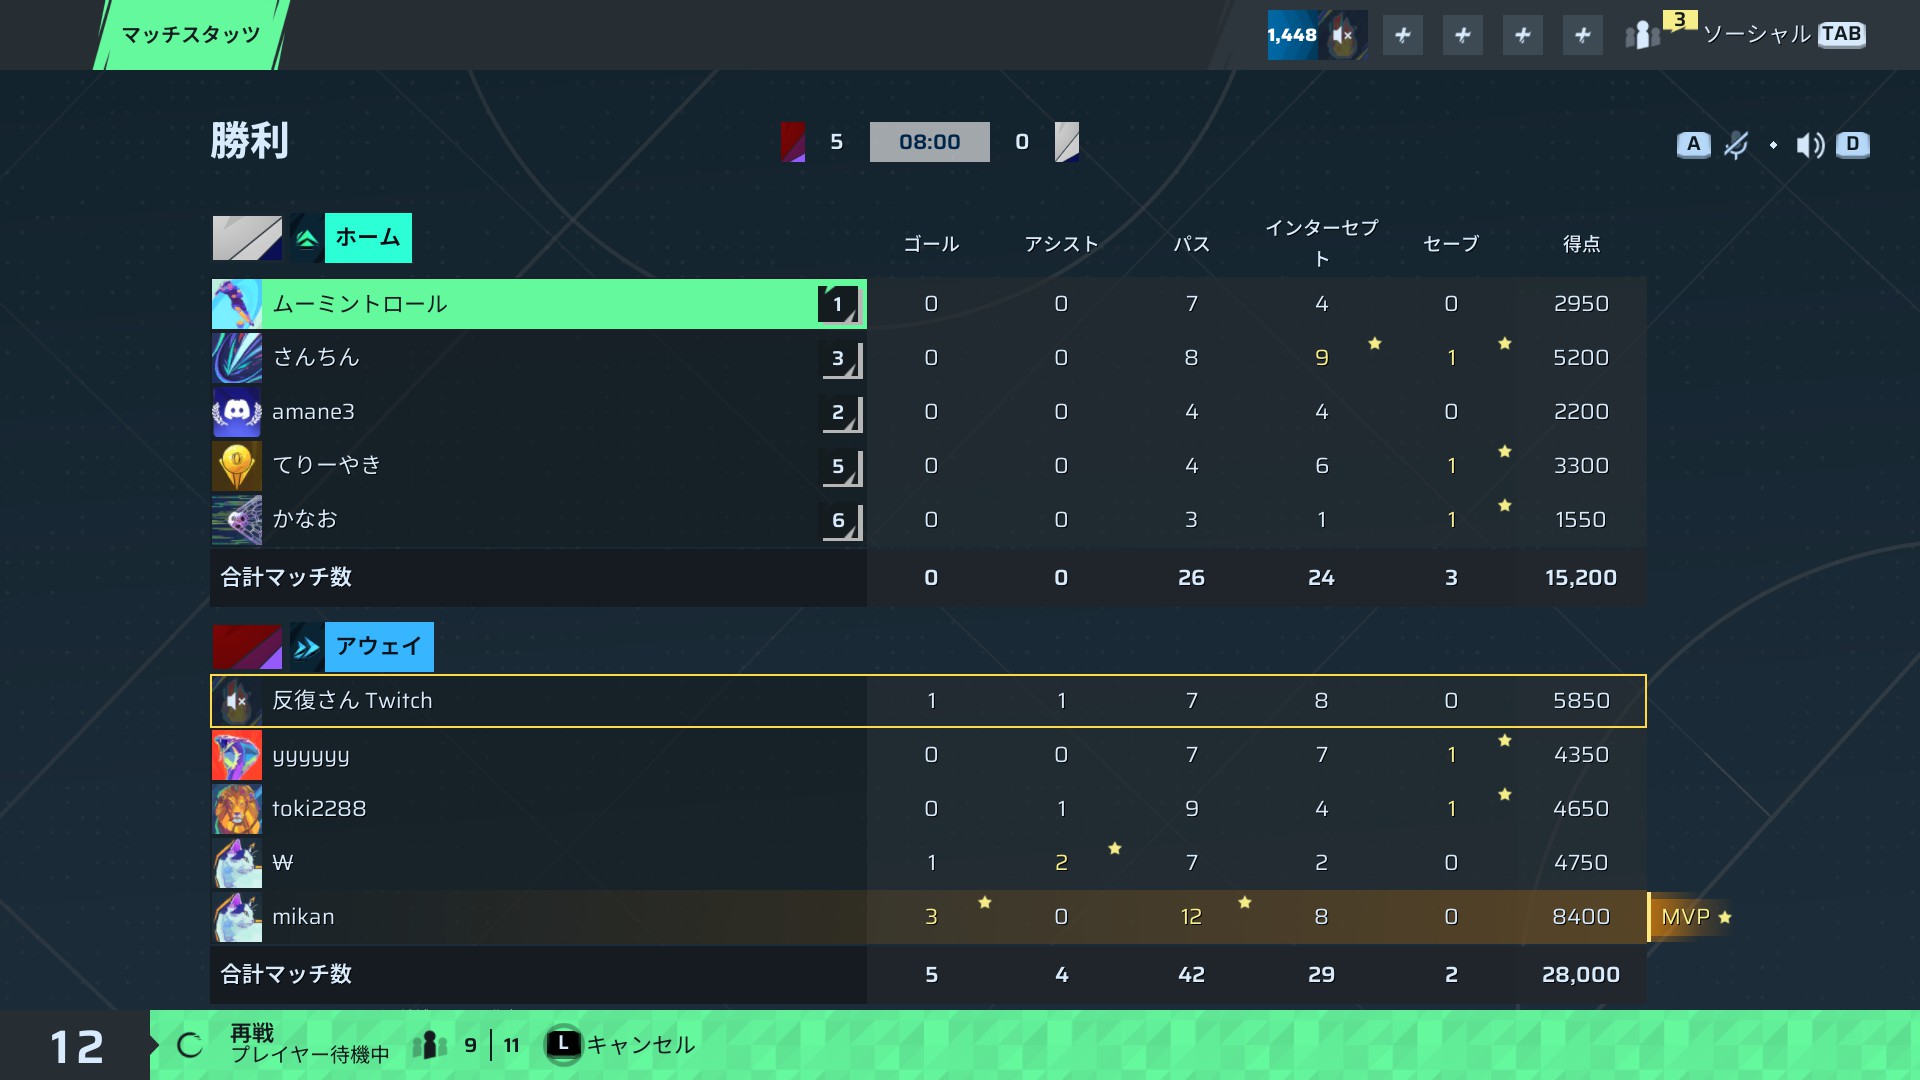Click the 08:00 match timer
The width and height of the screenshot is (1920, 1080).
pyautogui.click(x=930, y=142)
